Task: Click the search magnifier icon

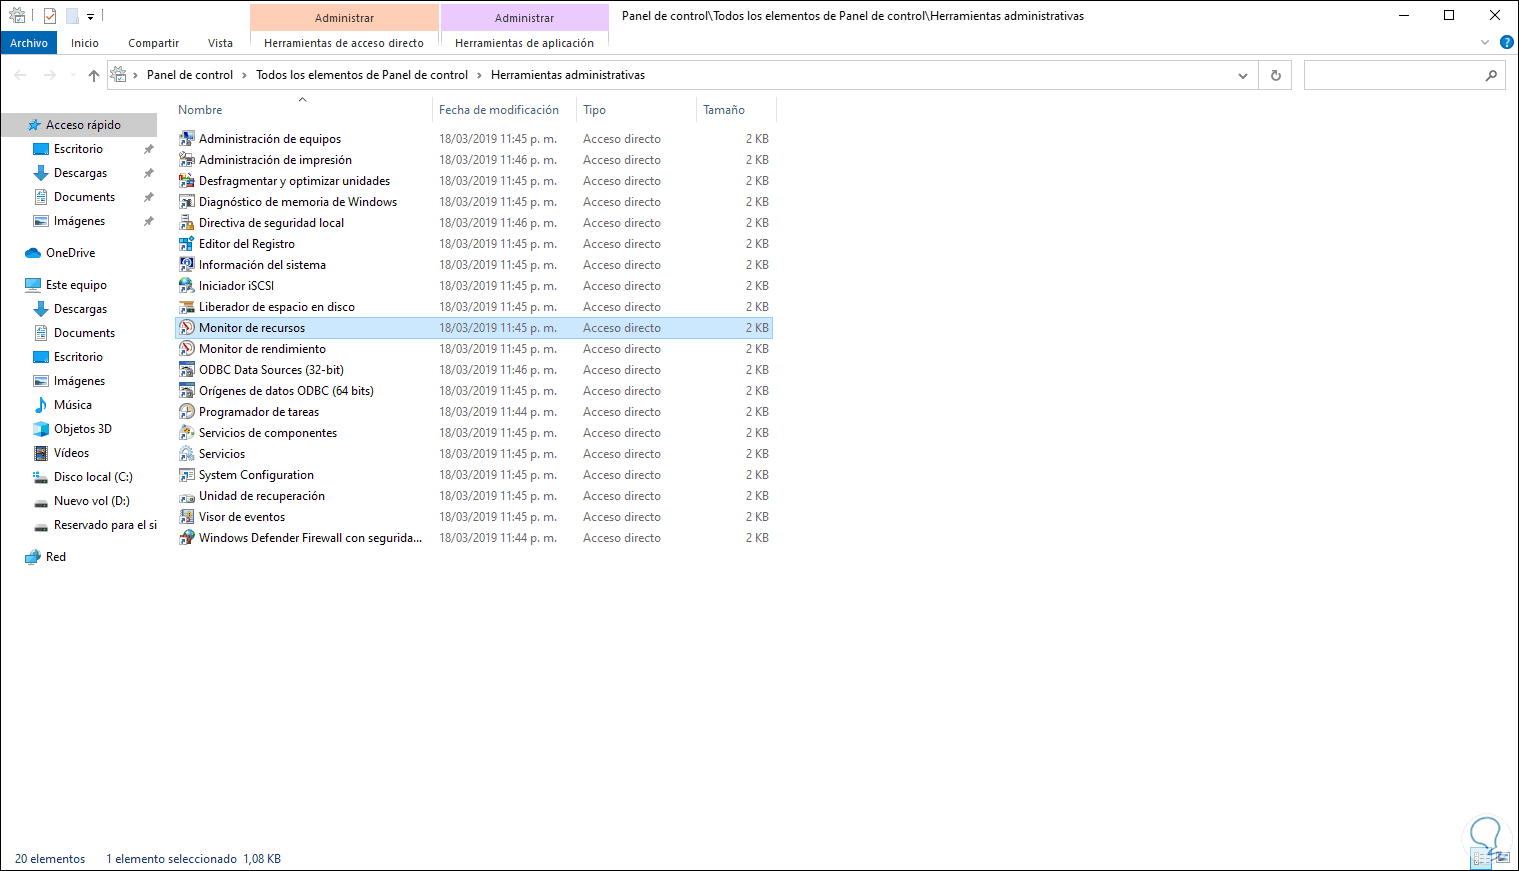Action: coord(1491,75)
